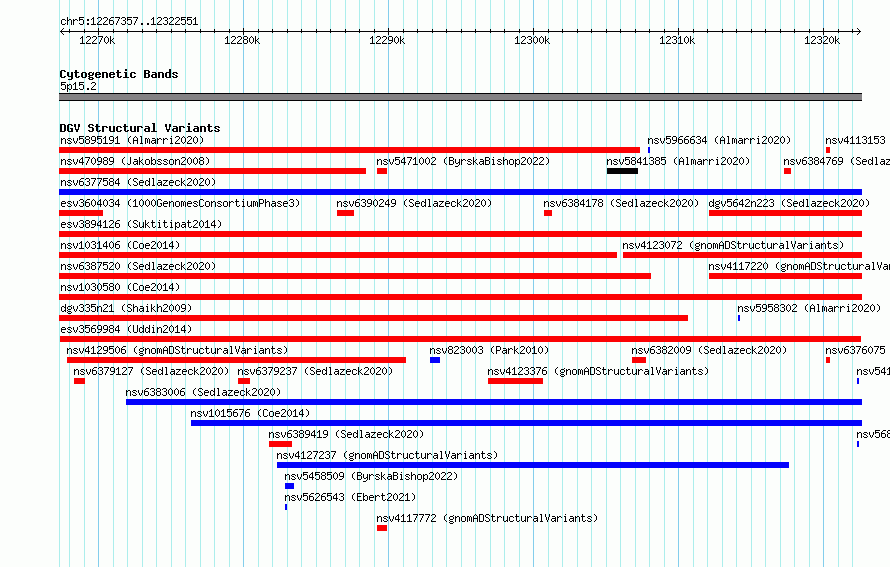Click the red bar under nsv6390249
The height and width of the screenshot is (567, 890).
click(346, 213)
